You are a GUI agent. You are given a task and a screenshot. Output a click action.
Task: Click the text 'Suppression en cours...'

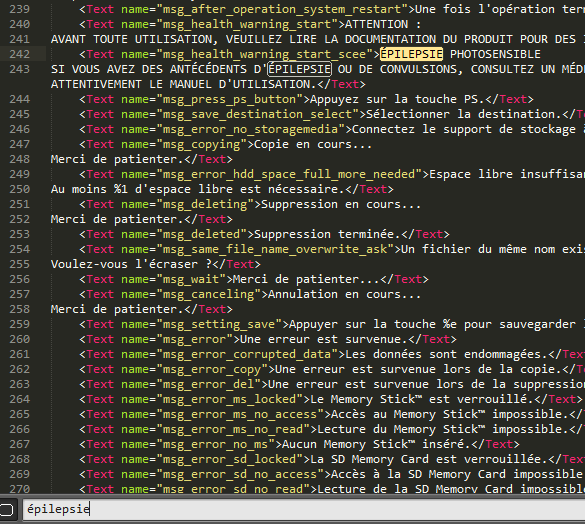tap(341, 205)
